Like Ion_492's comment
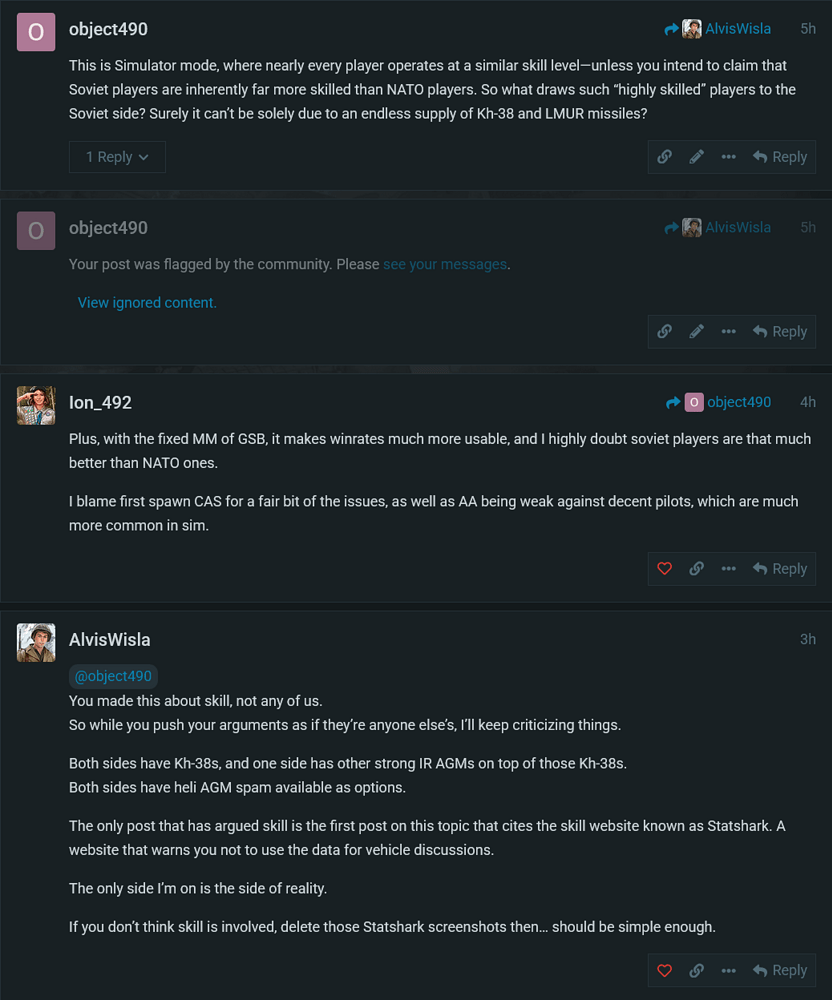This screenshot has width=832, height=1000. [x=664, y=568]
